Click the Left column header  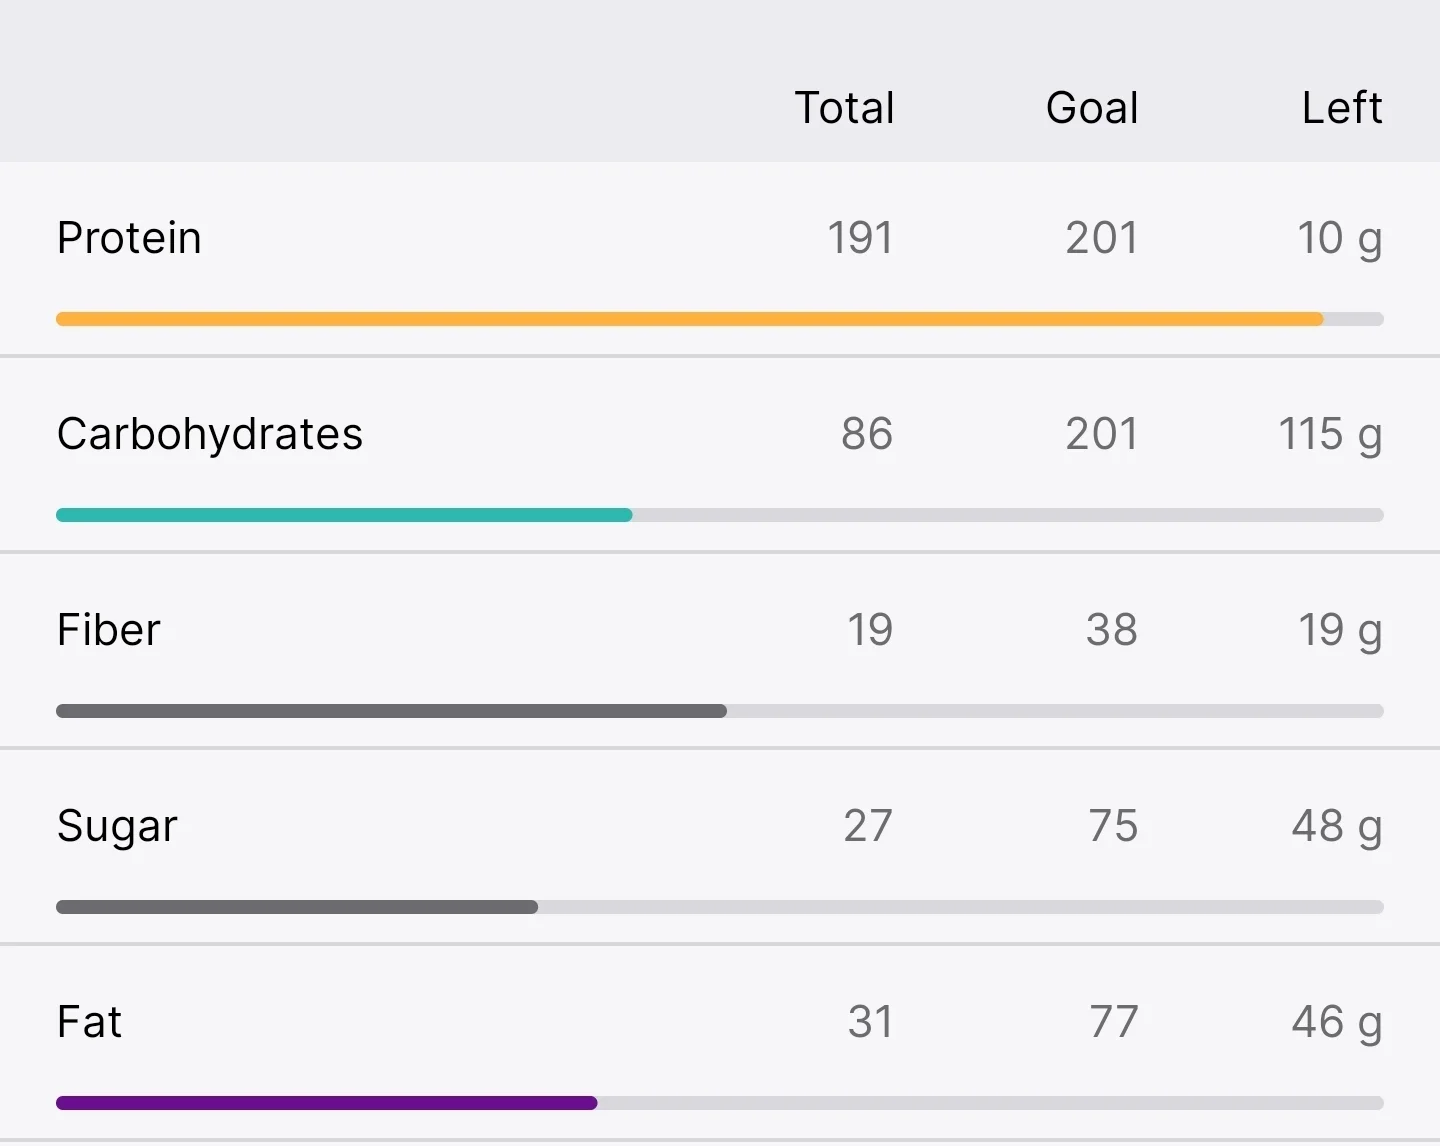coord(1342,108)
